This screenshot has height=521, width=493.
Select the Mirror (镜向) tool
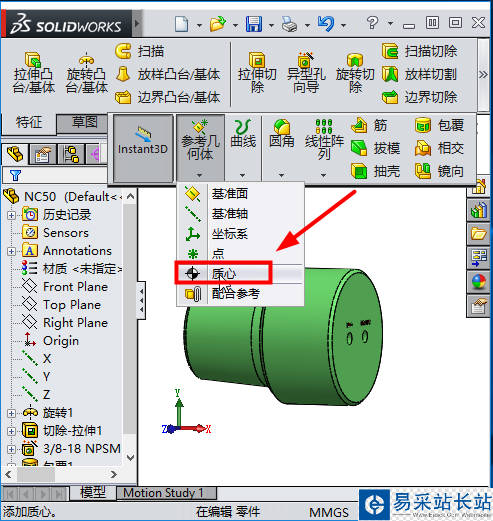[439, 171]
